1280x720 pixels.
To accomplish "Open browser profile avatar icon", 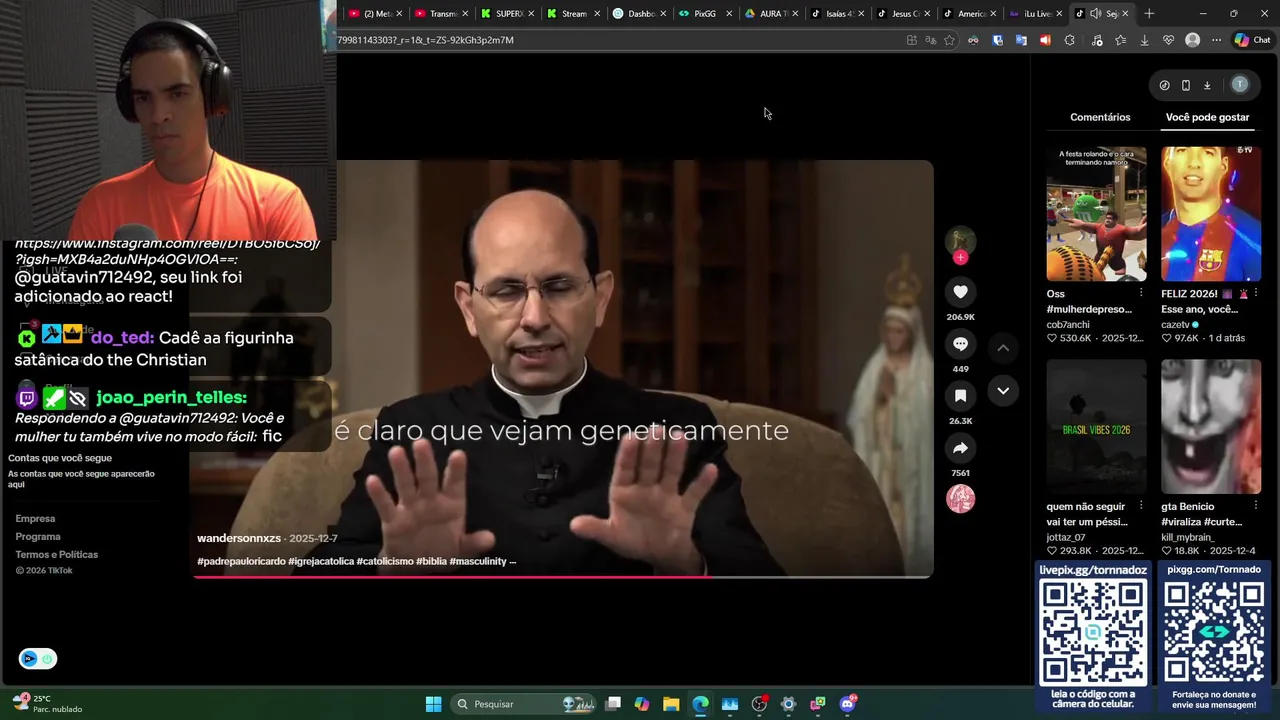I will pyautogui.click(x=1192, y=40).
